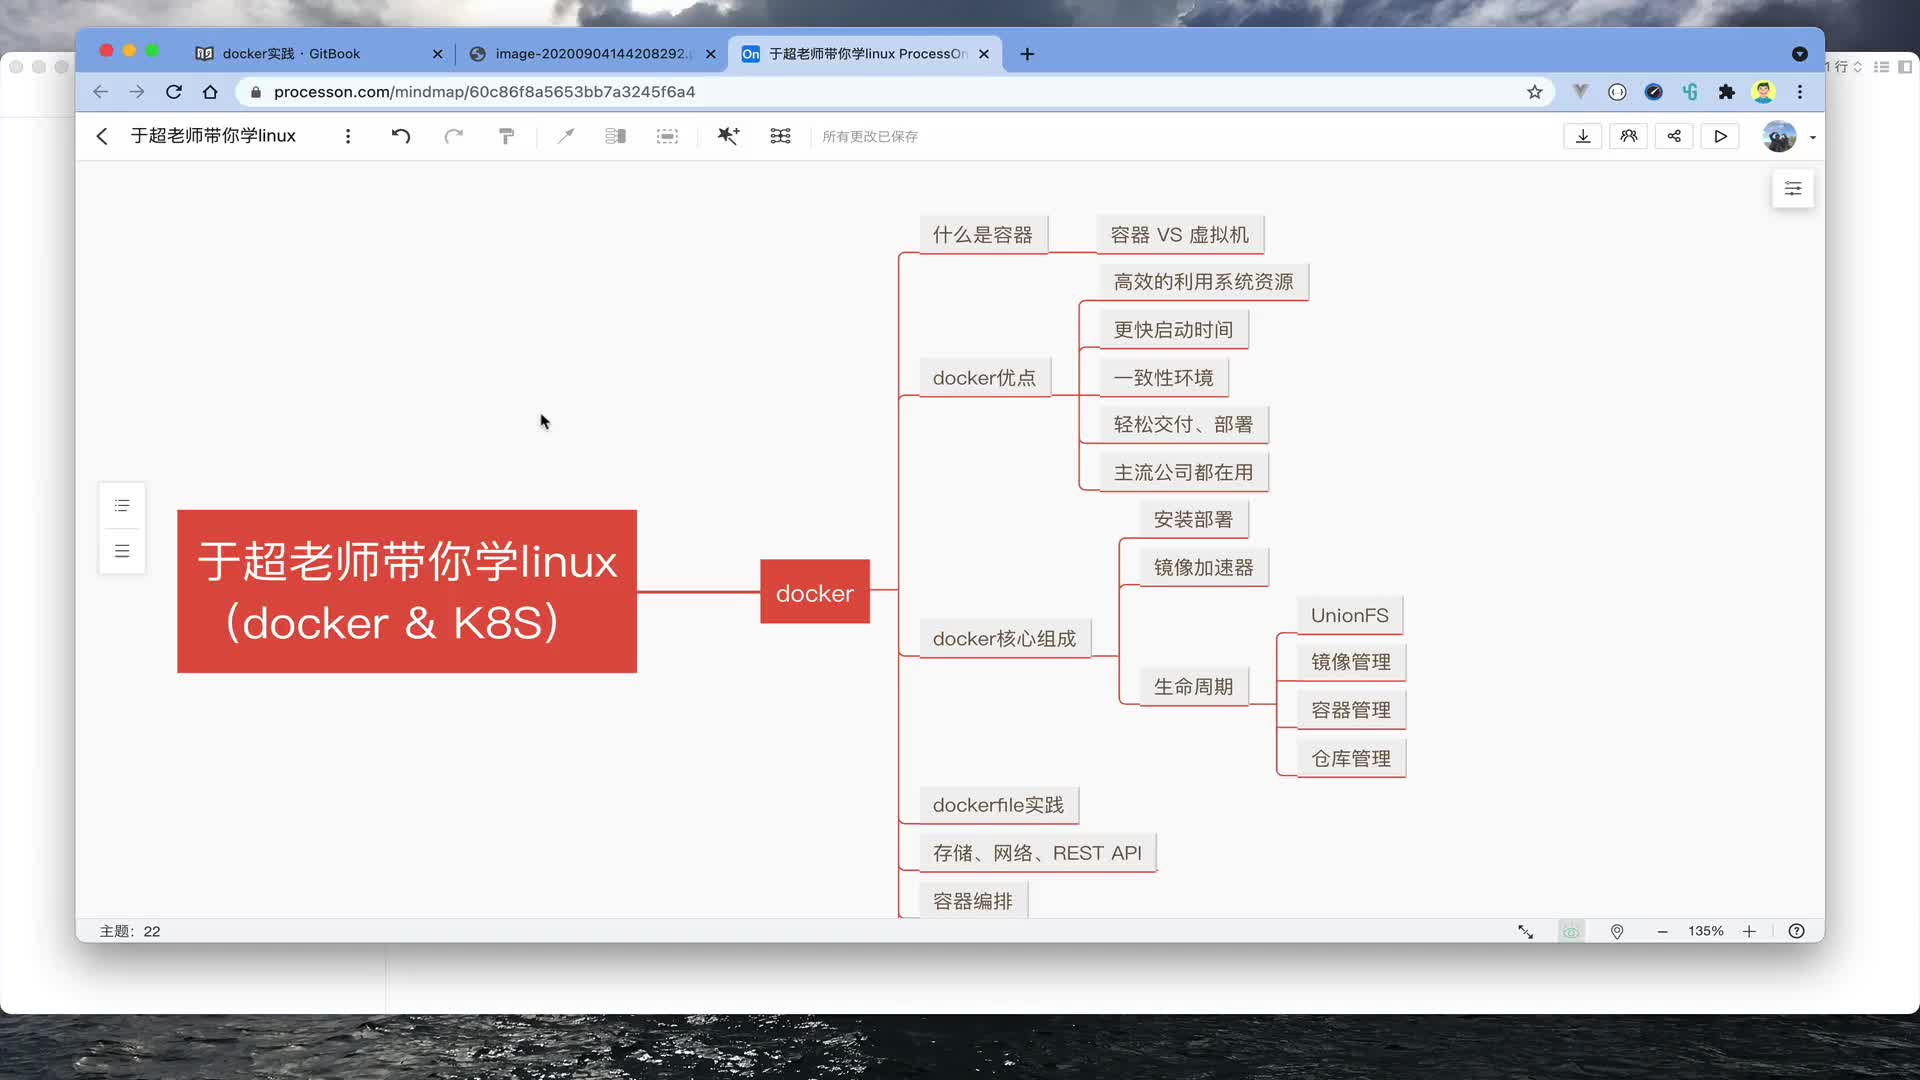Select the central topic 于超老师带你学linux
Image resolution: width=1920 pixels, height=1080 pixels.
click(407, 591)
